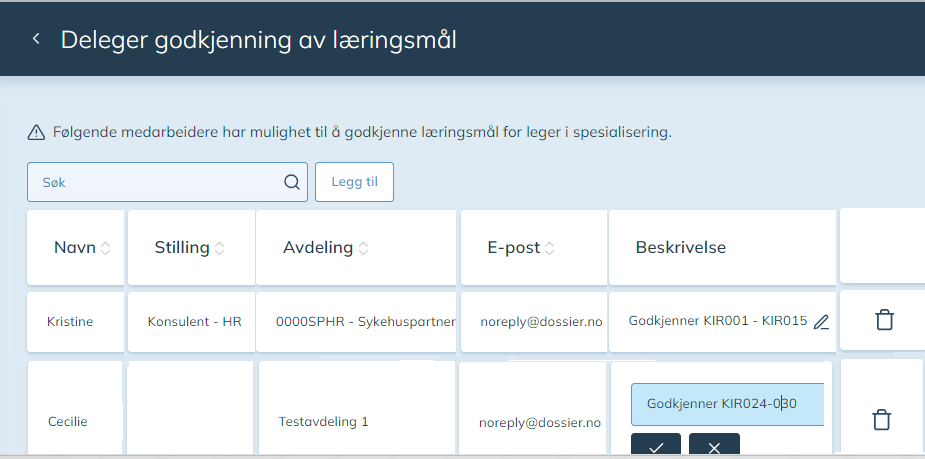The height and width of the screenshot is (459, 925).
Task: Confirm the description edit with the checkmark
Action: point(655,446)
